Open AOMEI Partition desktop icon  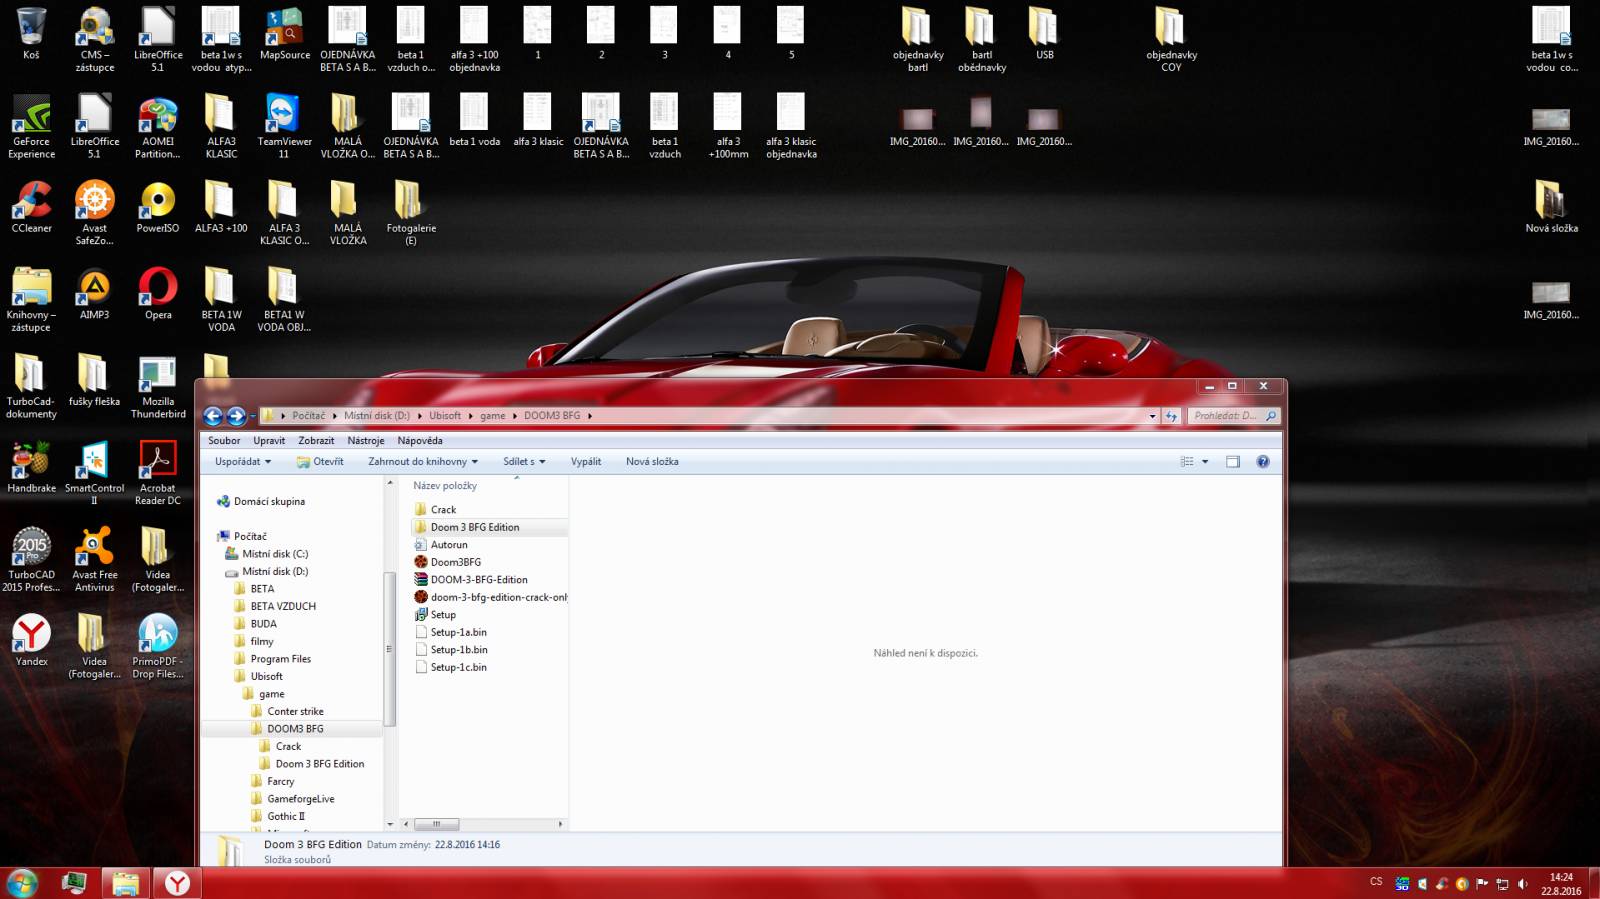tap(158, 127)
